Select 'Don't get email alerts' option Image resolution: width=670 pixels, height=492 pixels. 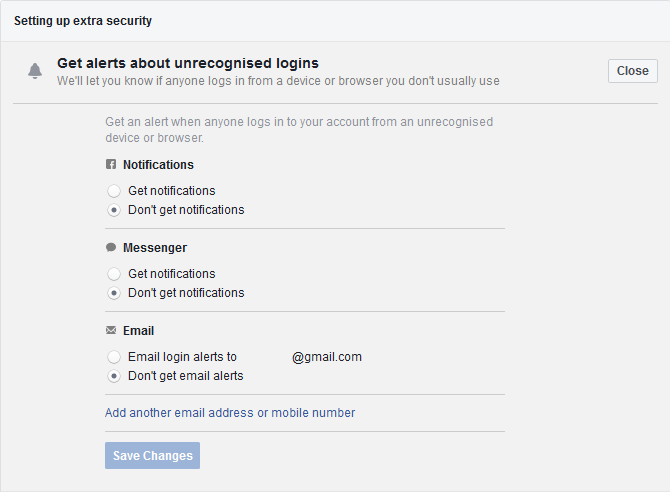point(114,376)
